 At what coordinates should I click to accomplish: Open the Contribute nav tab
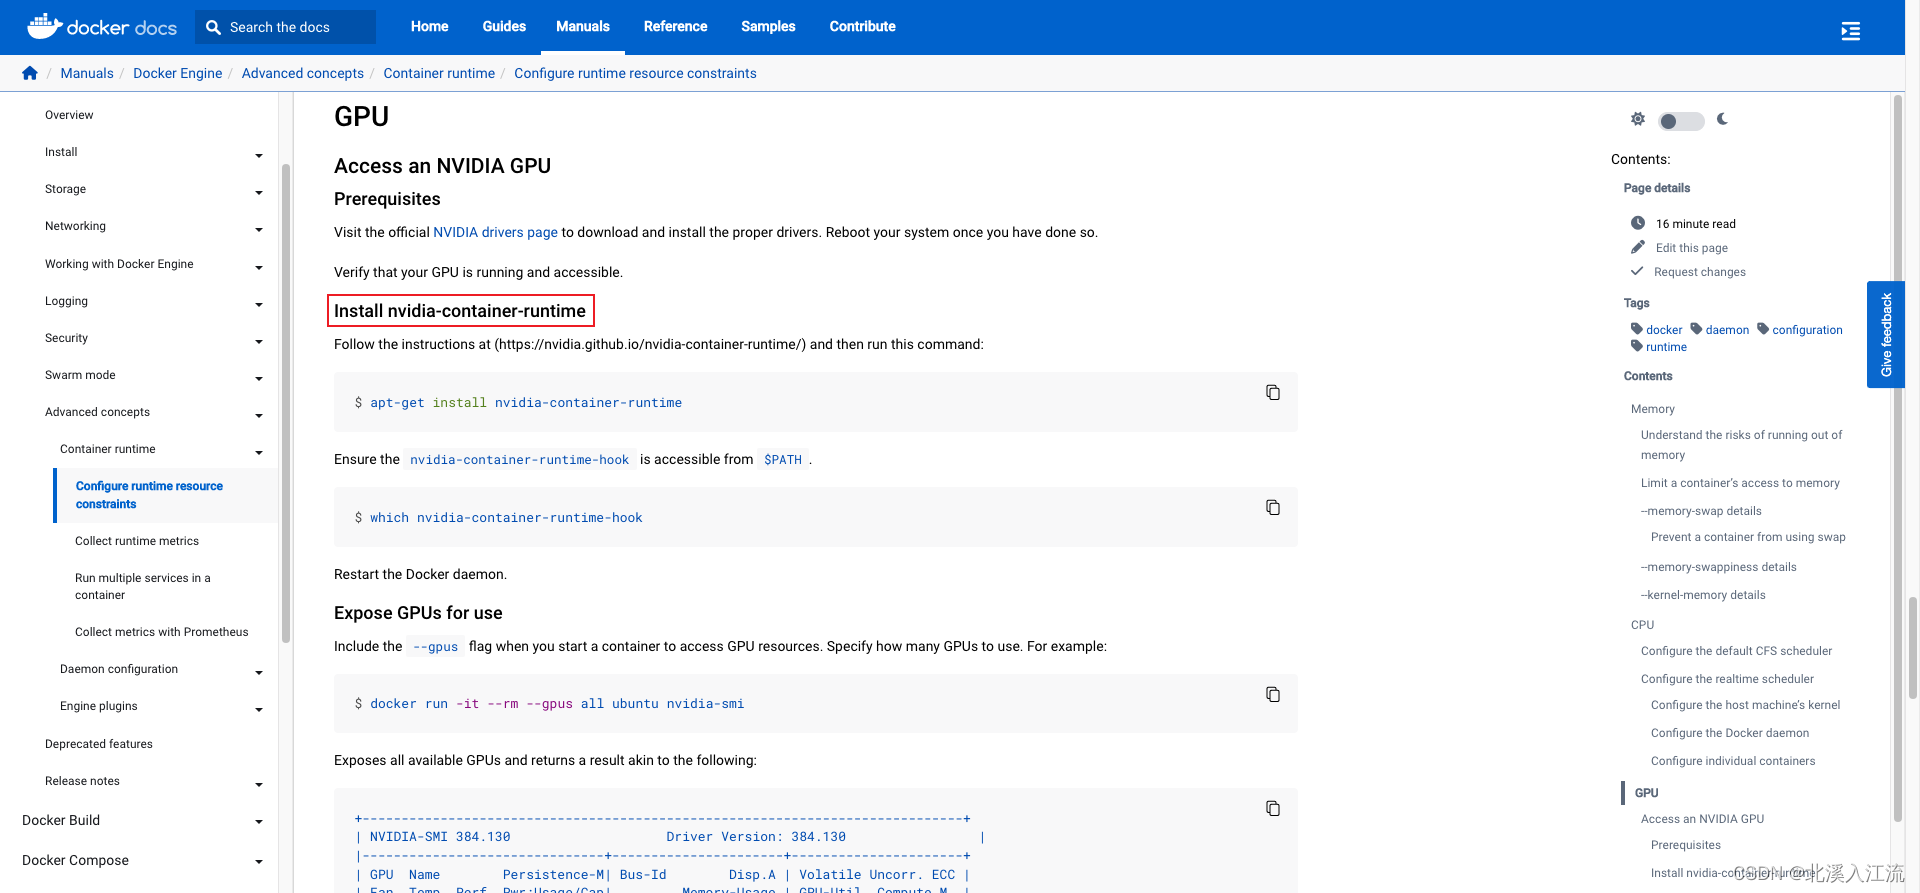(862, 26)
